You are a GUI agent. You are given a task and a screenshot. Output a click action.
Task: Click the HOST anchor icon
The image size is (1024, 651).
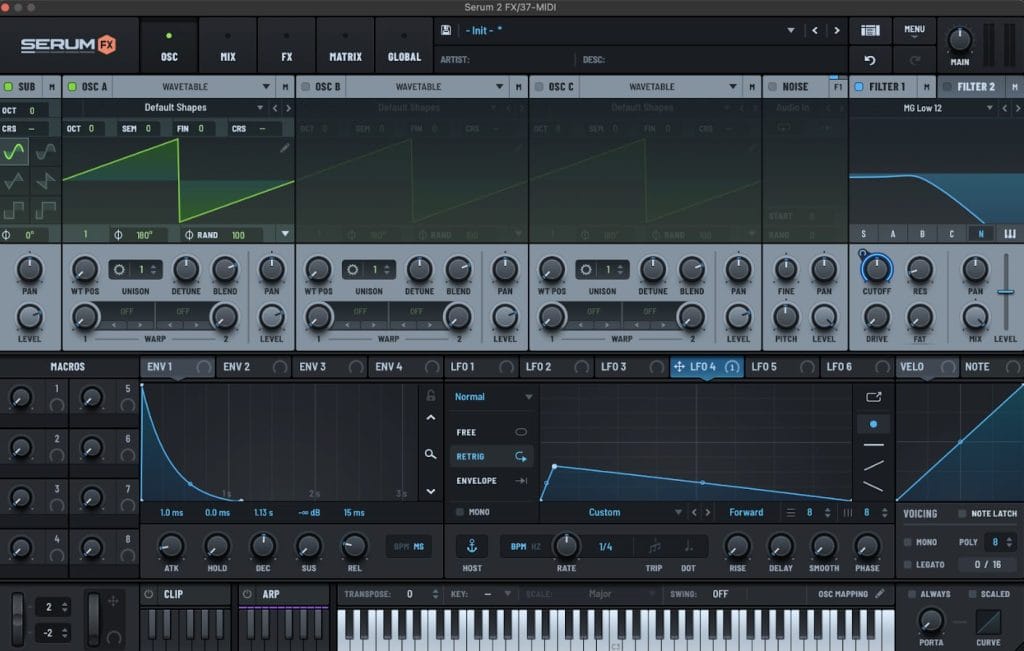click(472, 545)
